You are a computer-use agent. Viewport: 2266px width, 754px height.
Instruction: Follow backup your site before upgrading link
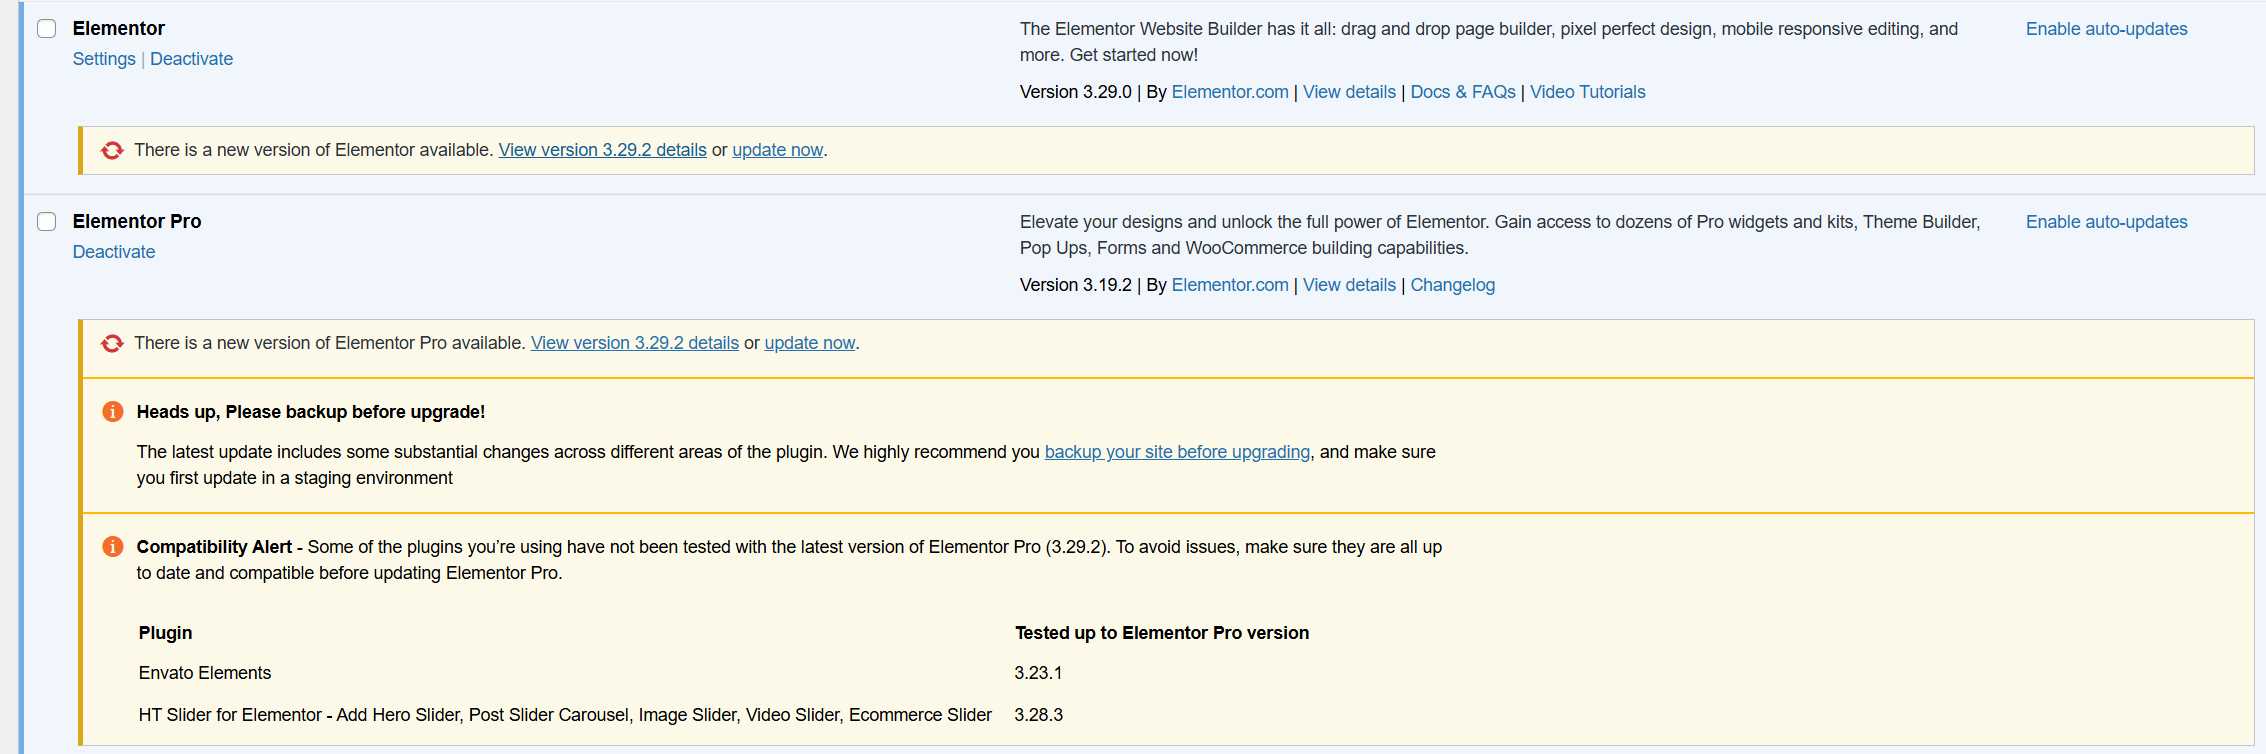tap(1177, 452)
